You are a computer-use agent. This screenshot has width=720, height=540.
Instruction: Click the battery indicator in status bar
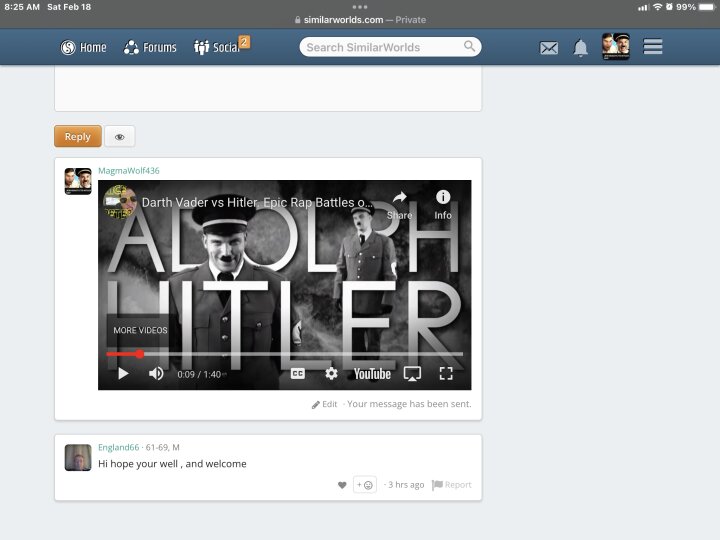coord(707,7)
